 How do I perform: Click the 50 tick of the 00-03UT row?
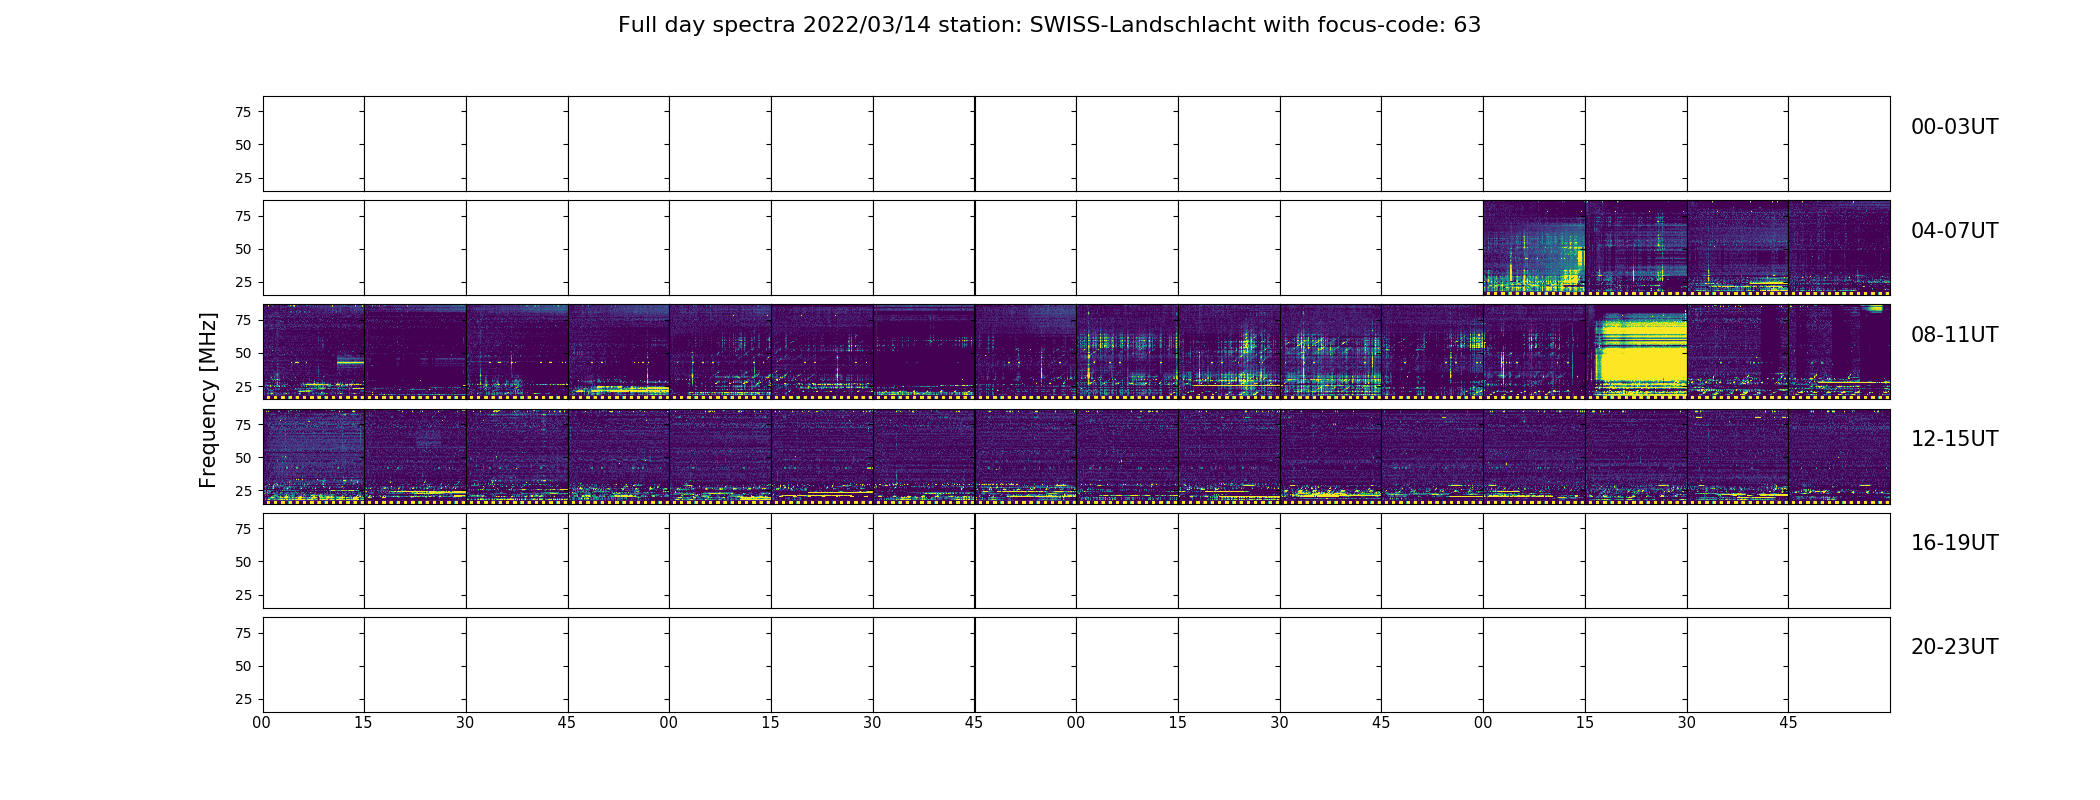[x=243, y=145]
